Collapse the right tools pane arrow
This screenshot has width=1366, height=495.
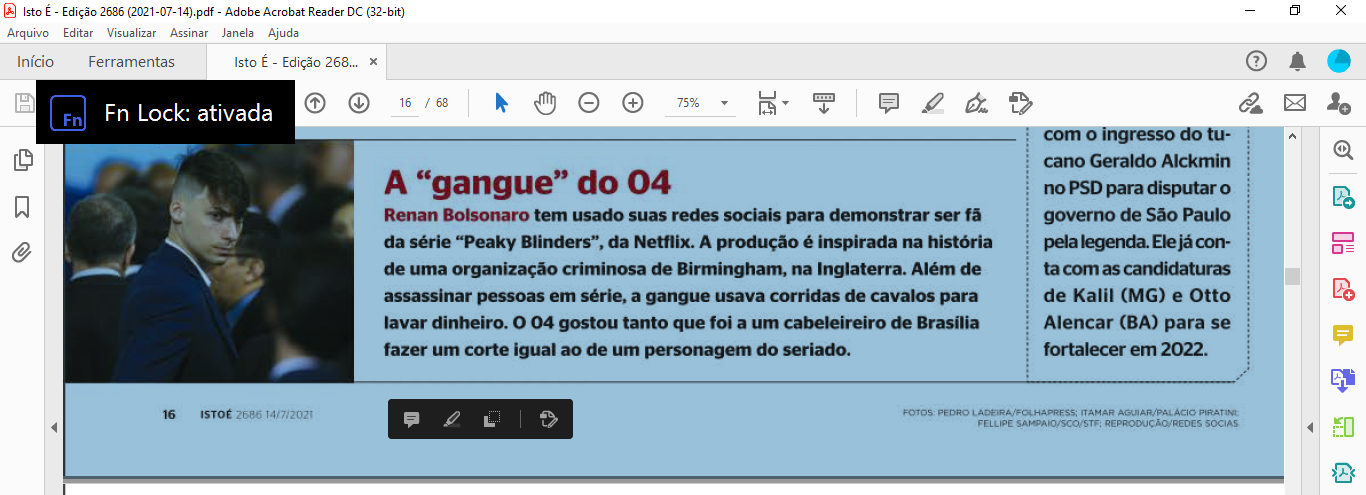pos(1310,428)
